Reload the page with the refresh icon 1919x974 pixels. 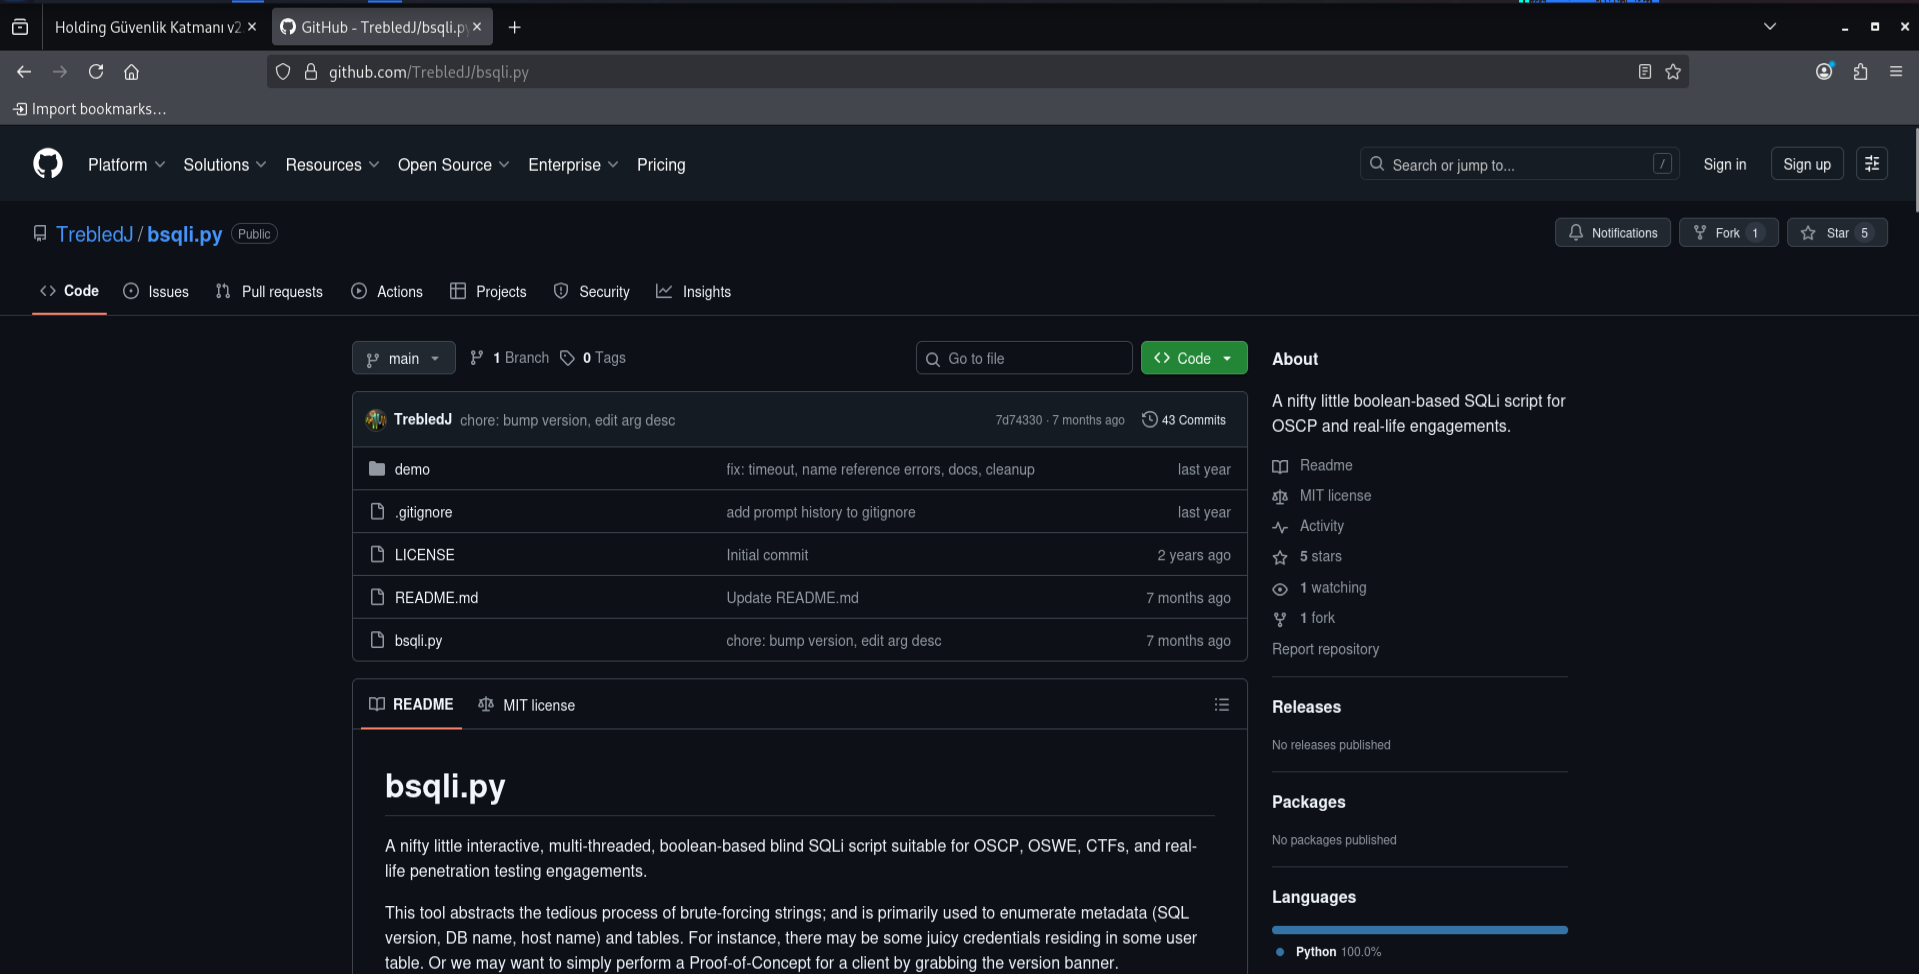pos(96,72)
